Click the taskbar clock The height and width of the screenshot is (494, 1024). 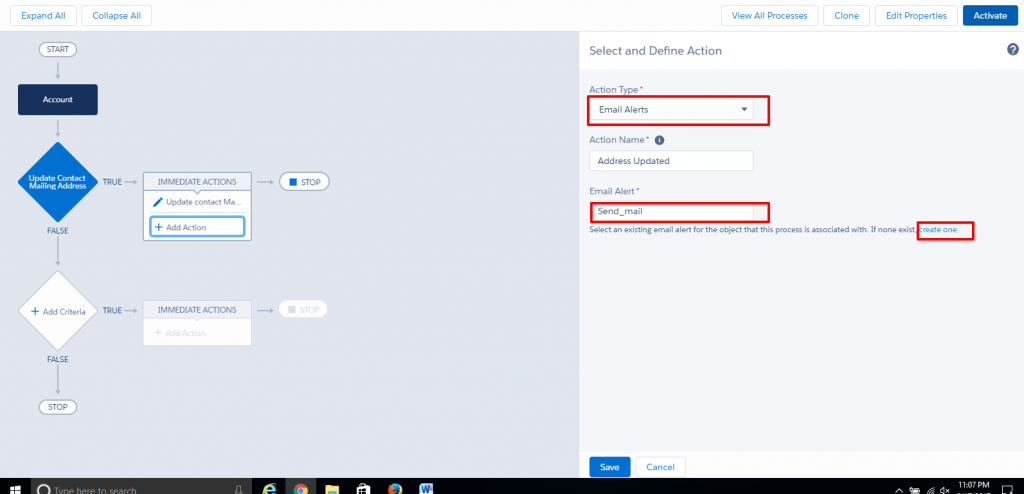(x=973, y=487)
